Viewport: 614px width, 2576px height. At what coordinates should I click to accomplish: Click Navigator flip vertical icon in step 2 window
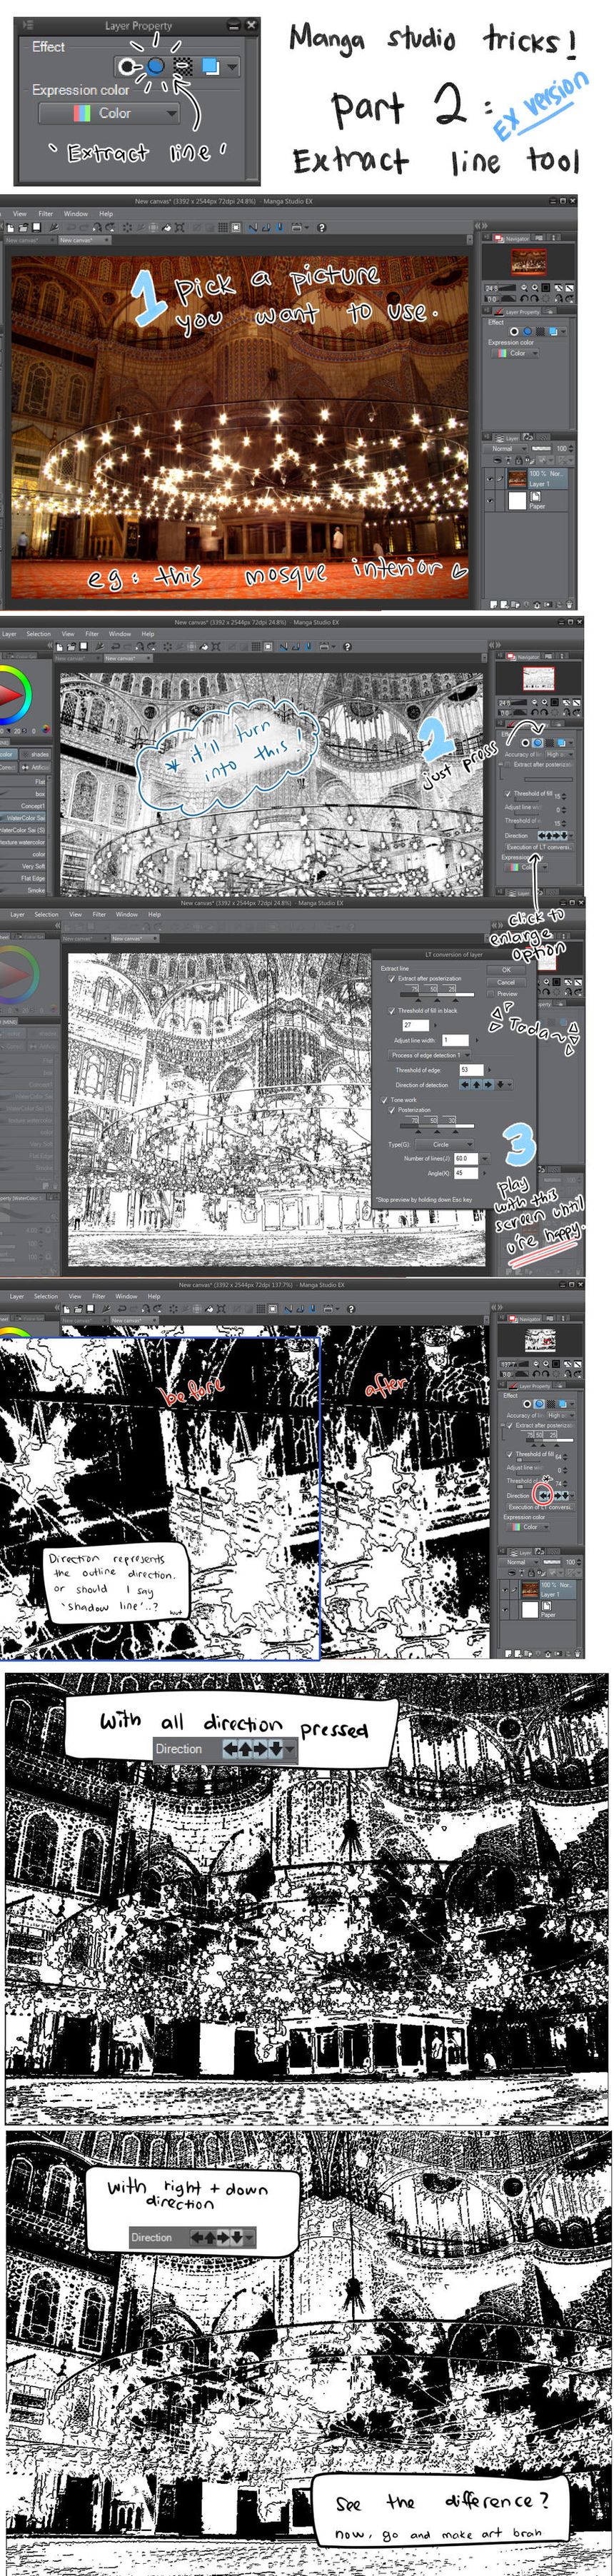pyautogui.click(x=577, y=713)
